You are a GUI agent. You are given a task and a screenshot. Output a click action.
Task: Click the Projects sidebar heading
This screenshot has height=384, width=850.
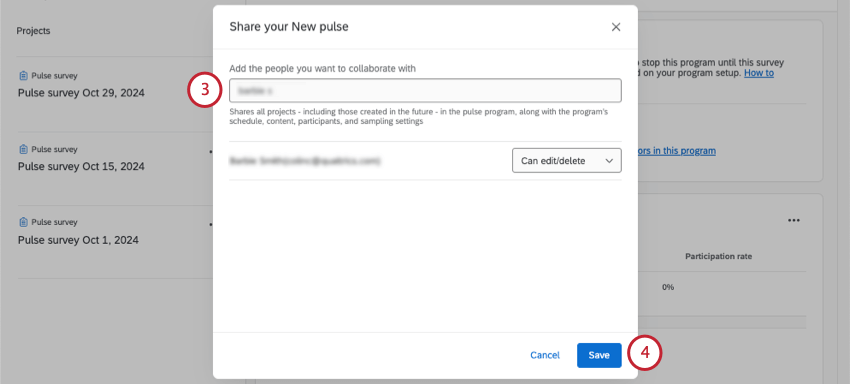click(33, 31)
